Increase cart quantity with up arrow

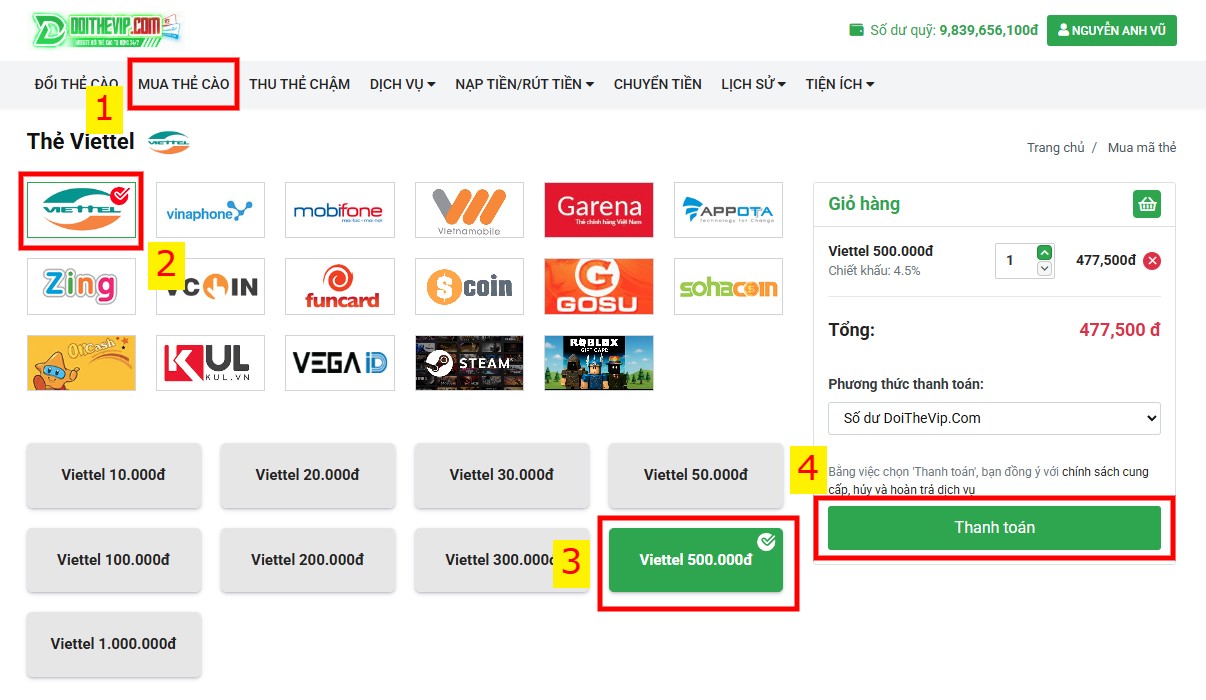(x=1045, y=252)
